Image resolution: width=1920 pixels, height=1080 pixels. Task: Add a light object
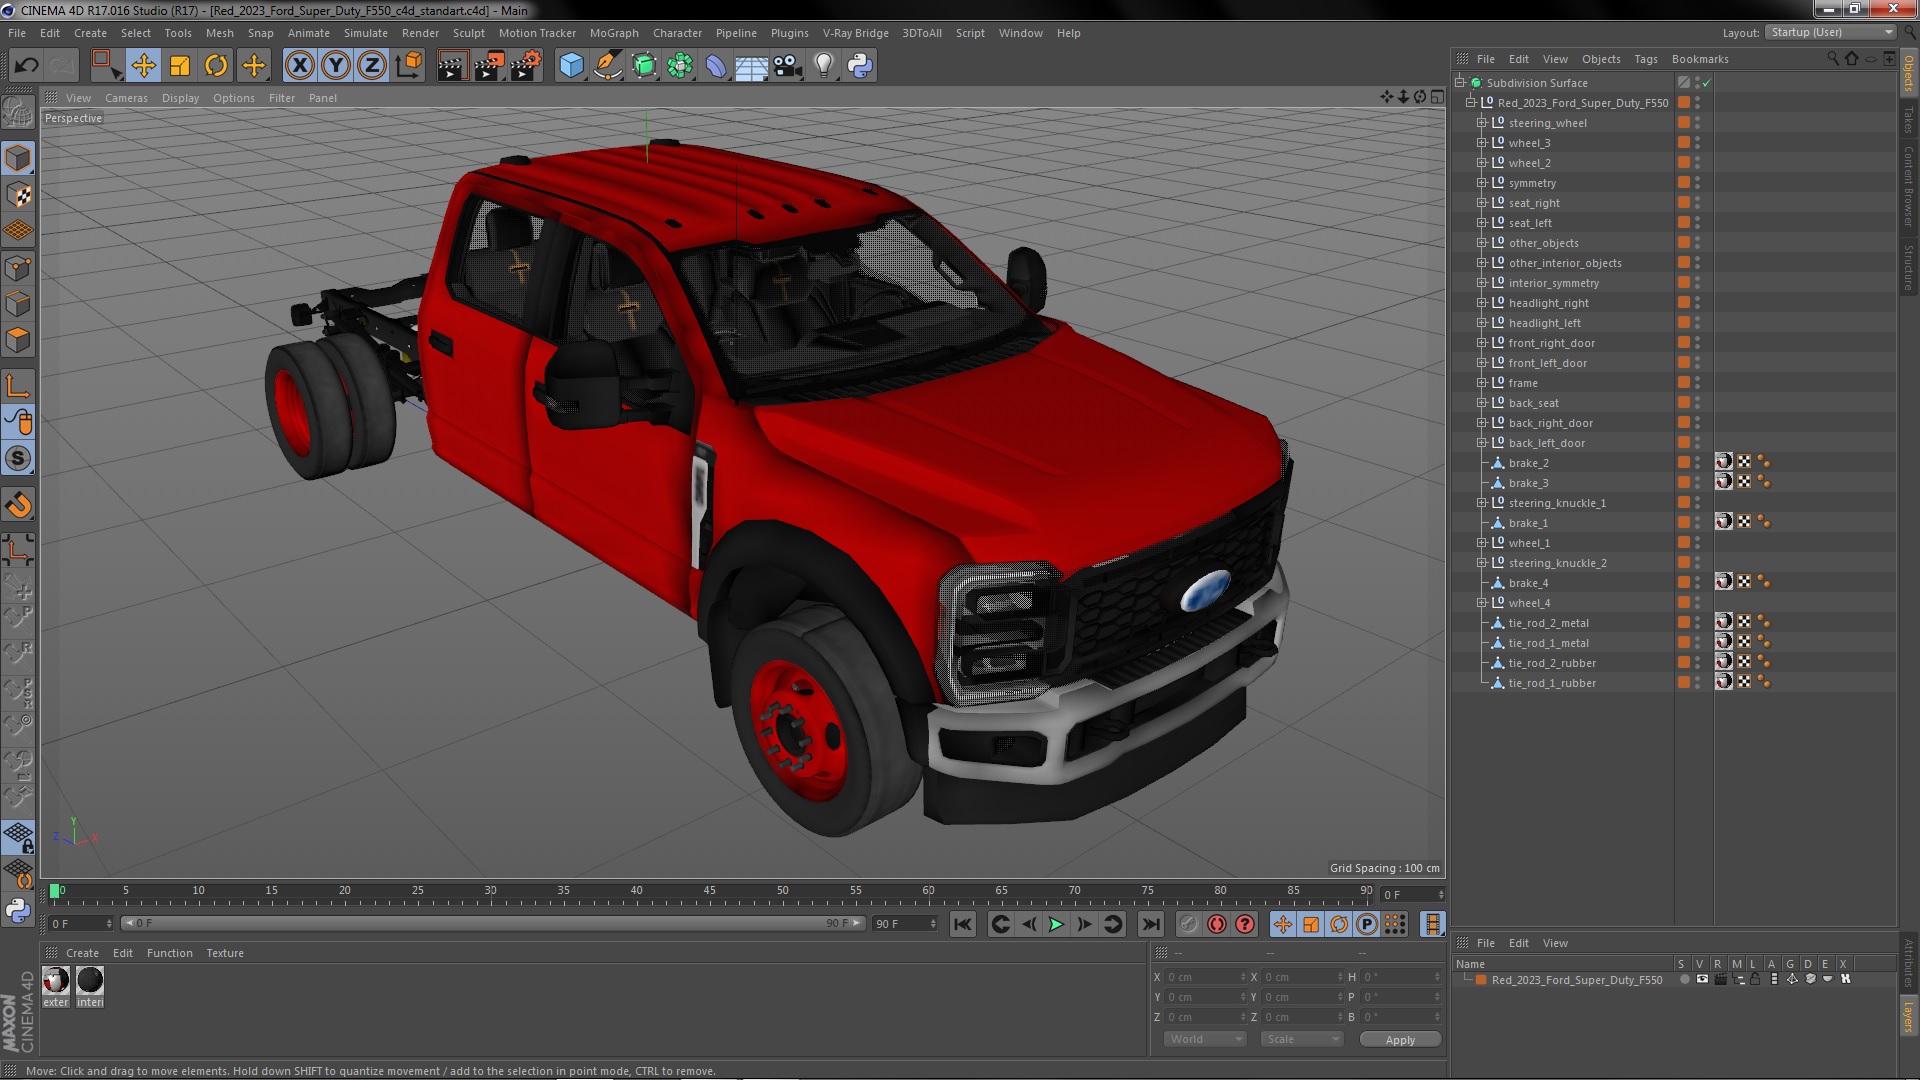pos(823,66)
